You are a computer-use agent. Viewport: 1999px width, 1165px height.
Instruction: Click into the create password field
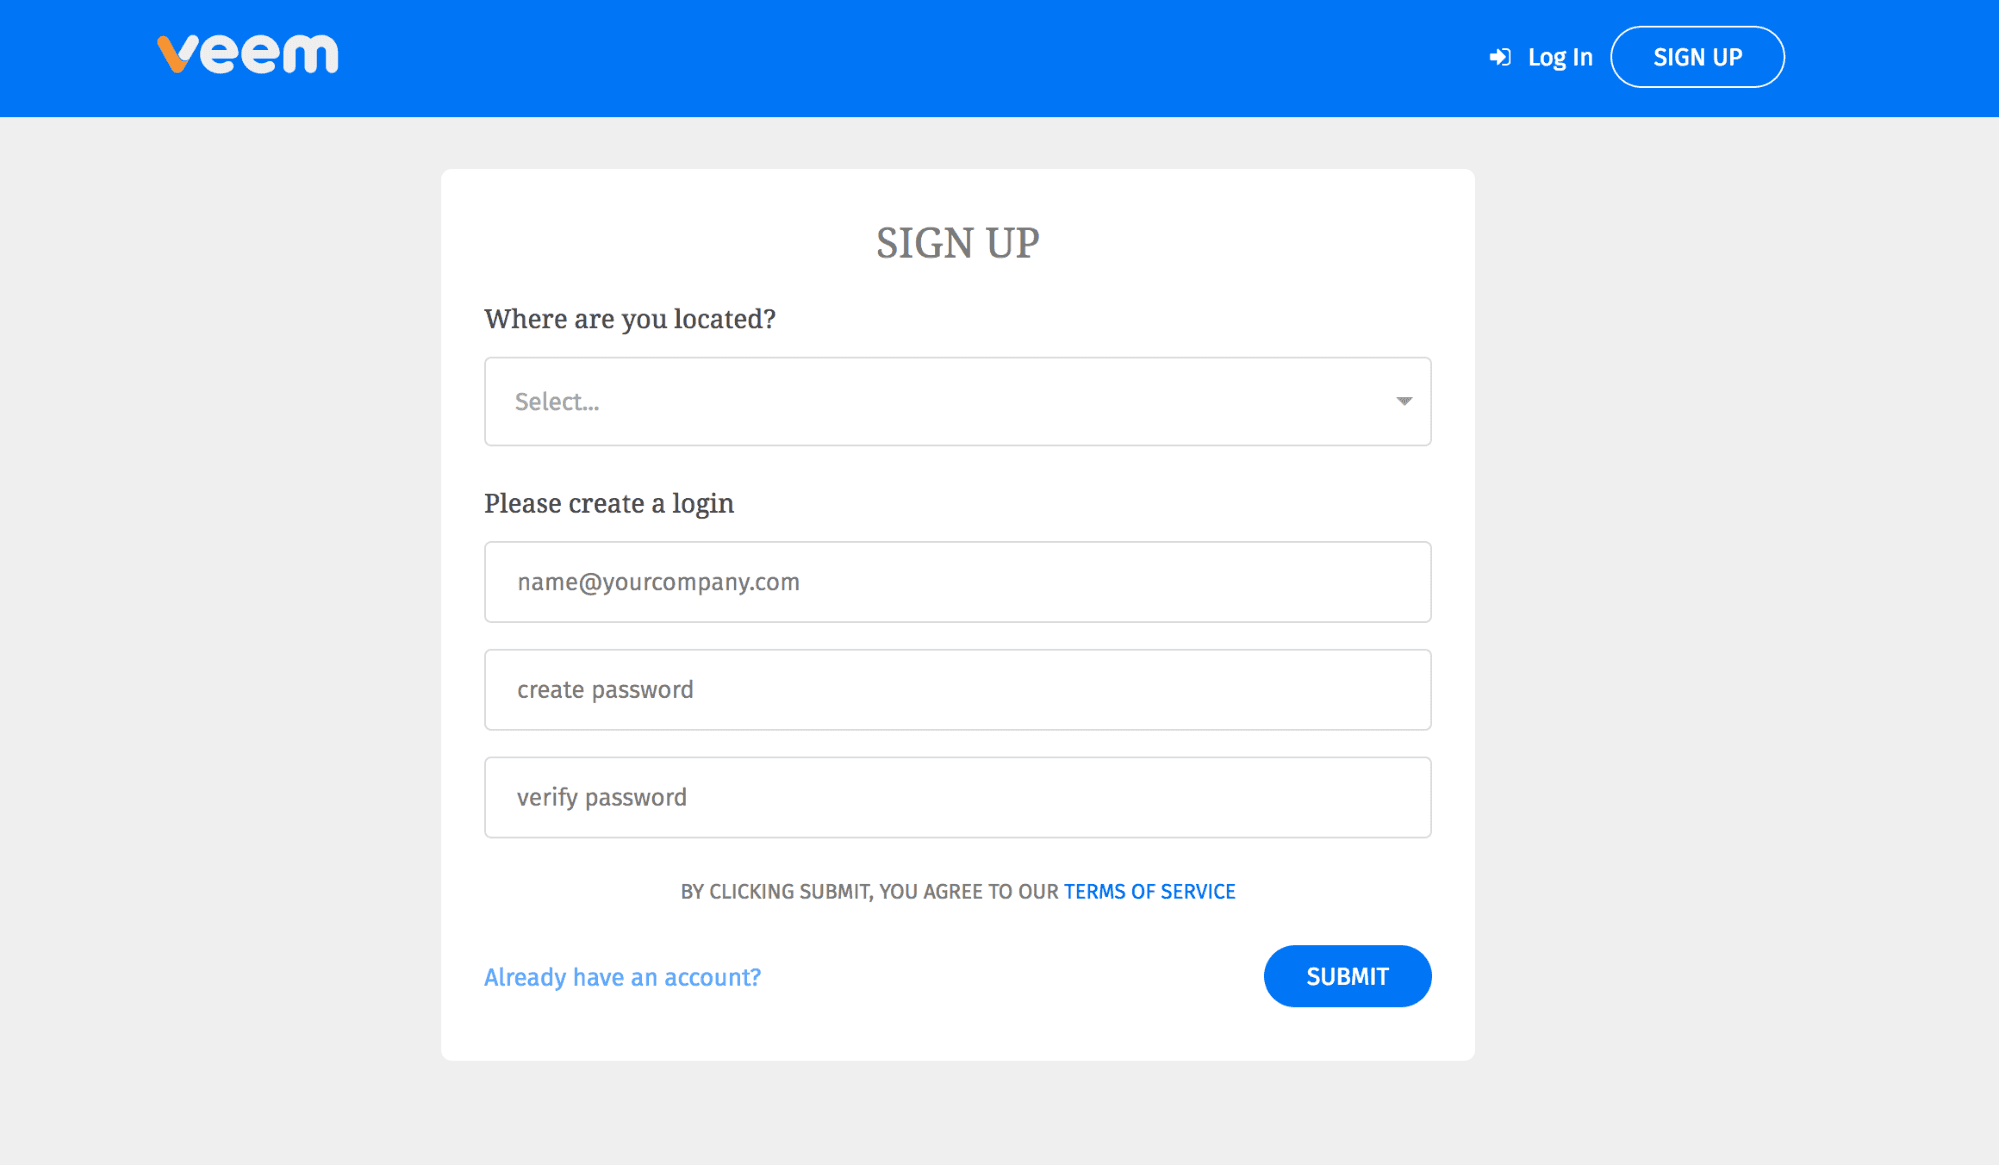[x=957, y=690]
